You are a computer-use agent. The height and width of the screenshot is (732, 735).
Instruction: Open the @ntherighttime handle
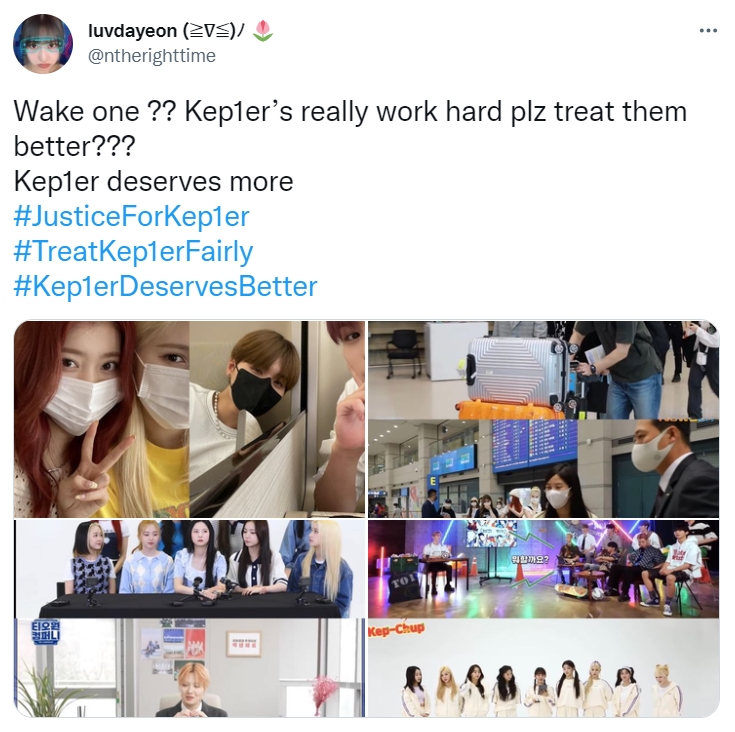(x=151, y=56)
